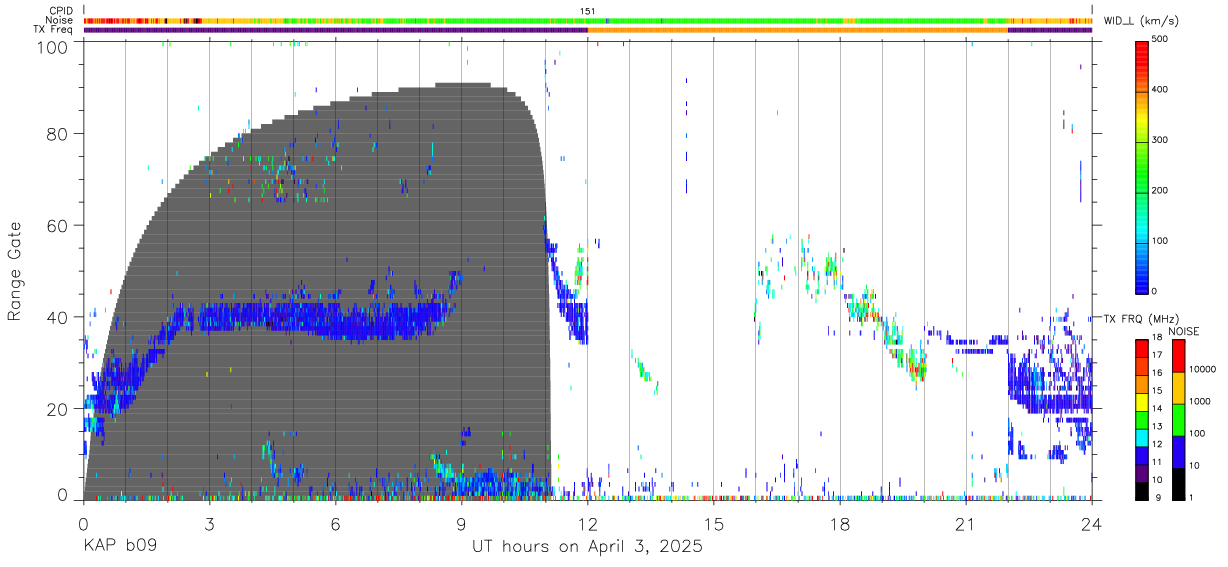Click colorbar tick label 200

click(x=1160, y=191)
